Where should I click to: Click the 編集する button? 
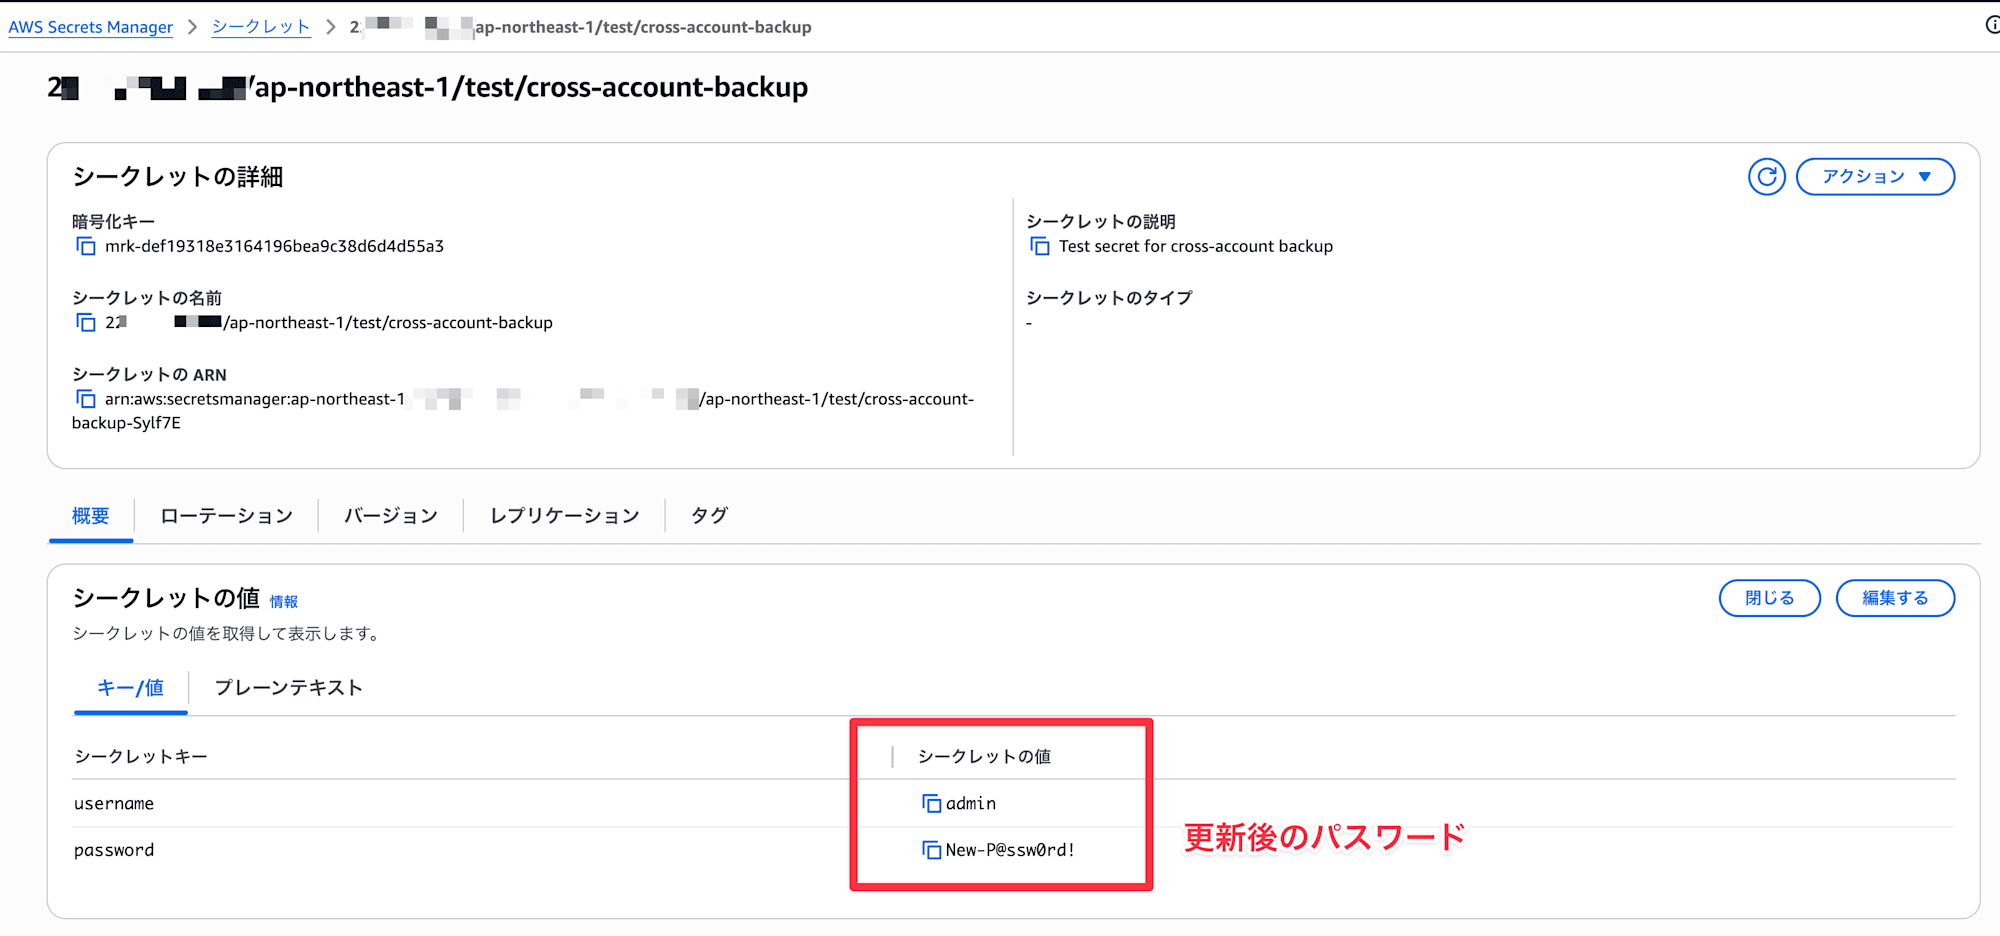click(1895, 598)
